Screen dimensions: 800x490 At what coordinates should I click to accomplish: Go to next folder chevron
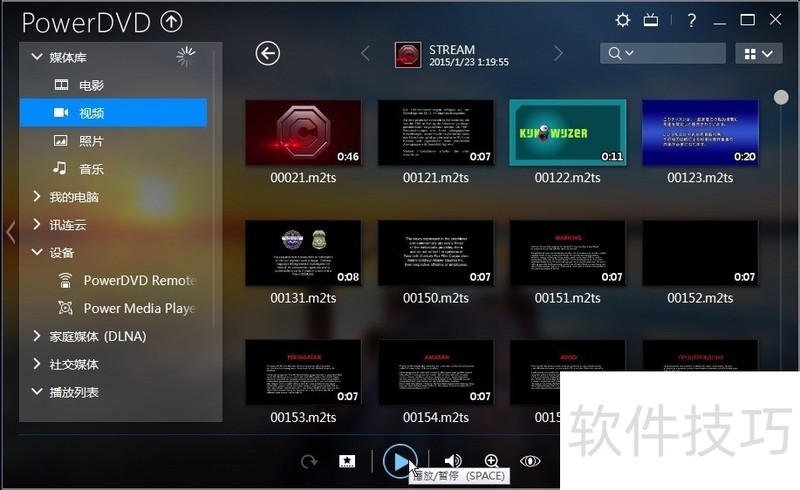point(559,53)
